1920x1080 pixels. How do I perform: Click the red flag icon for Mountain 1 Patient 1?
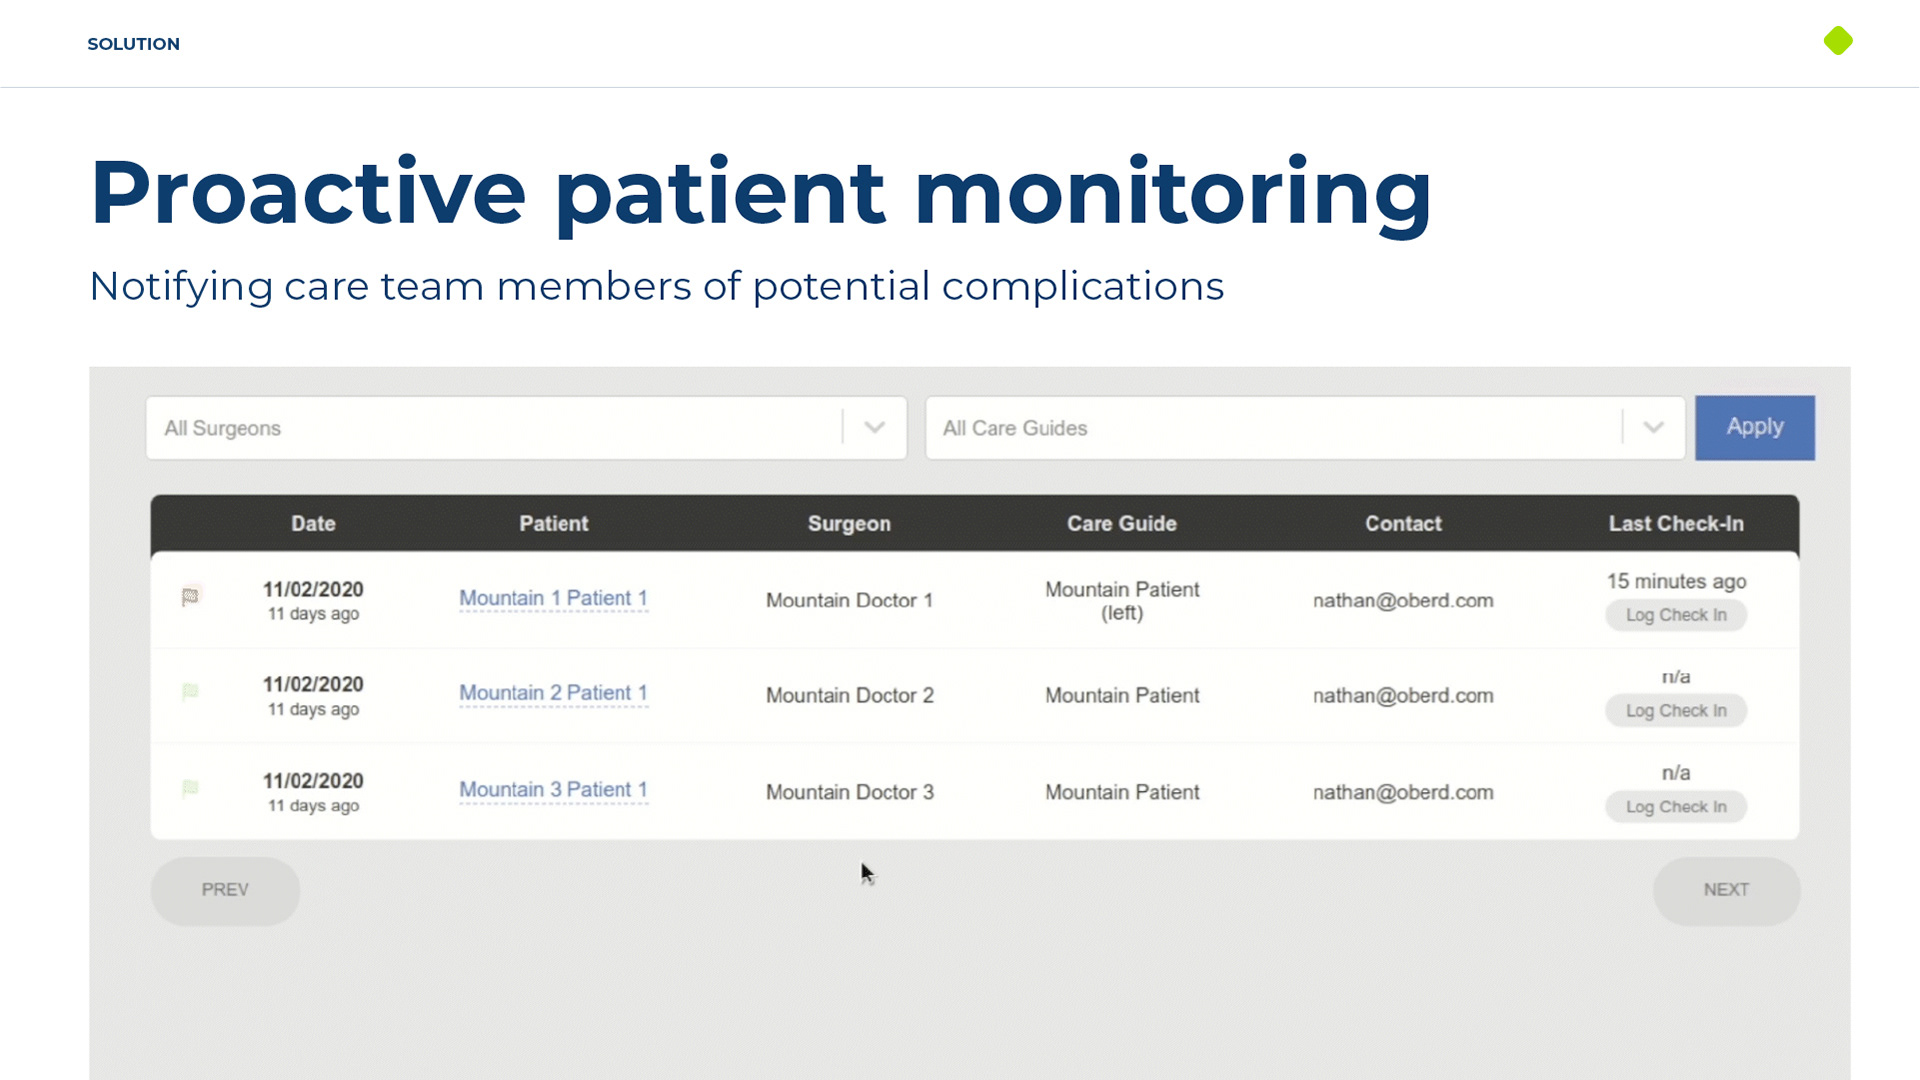190,597
